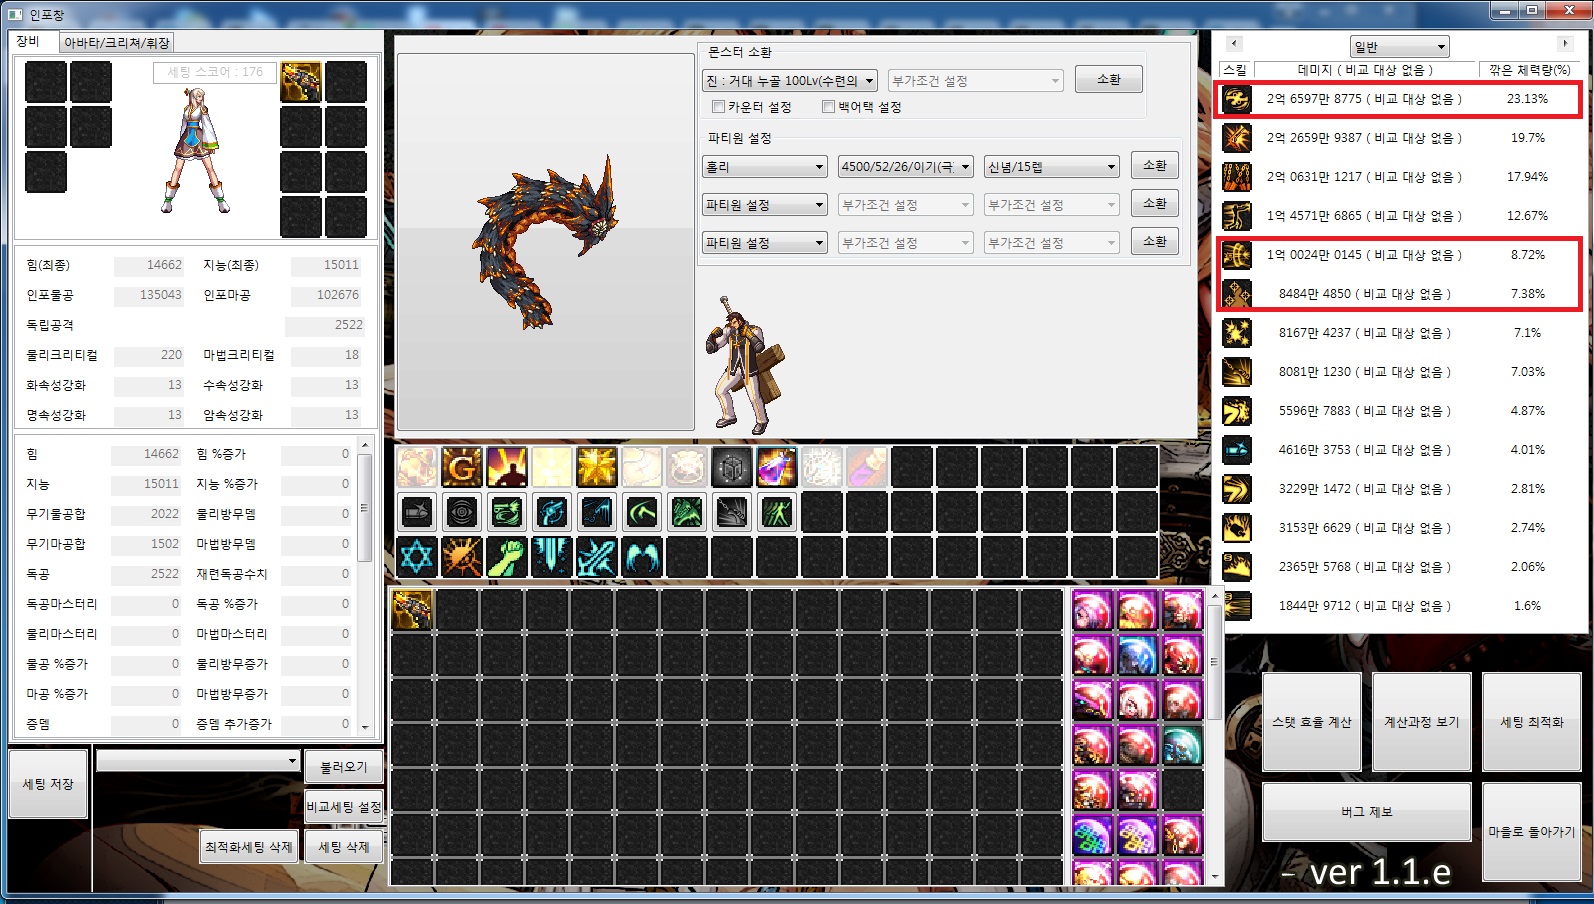The image size is (1594, 904).
Task: Click the 세팅 저장 button
Action: [48, 784]
